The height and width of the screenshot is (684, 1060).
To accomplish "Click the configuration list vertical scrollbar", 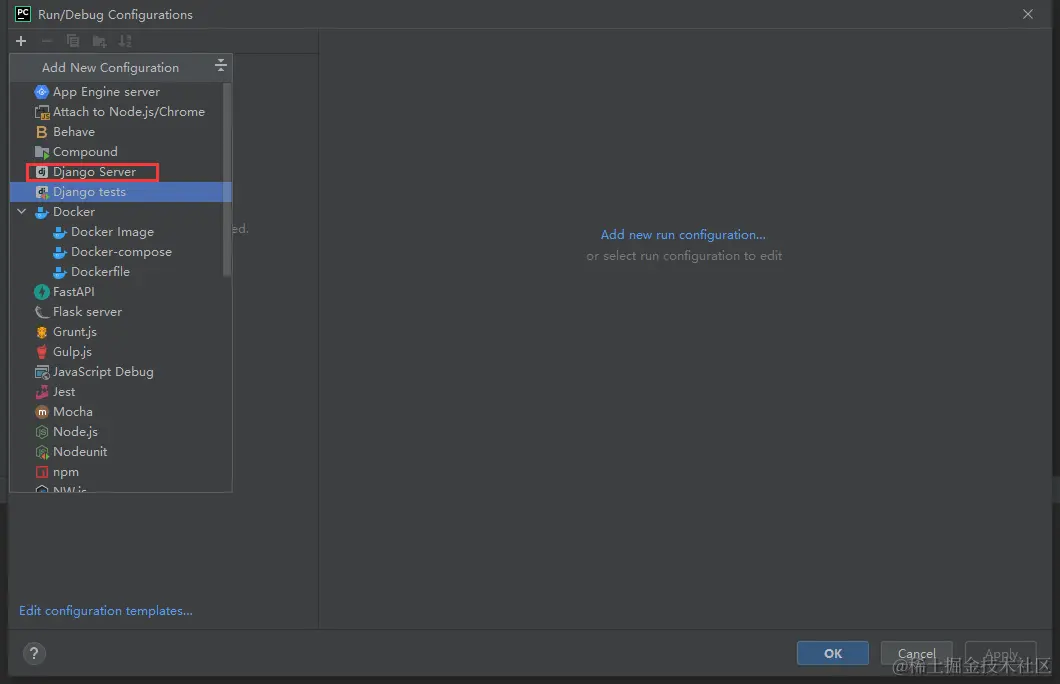I will click(227, 179).
